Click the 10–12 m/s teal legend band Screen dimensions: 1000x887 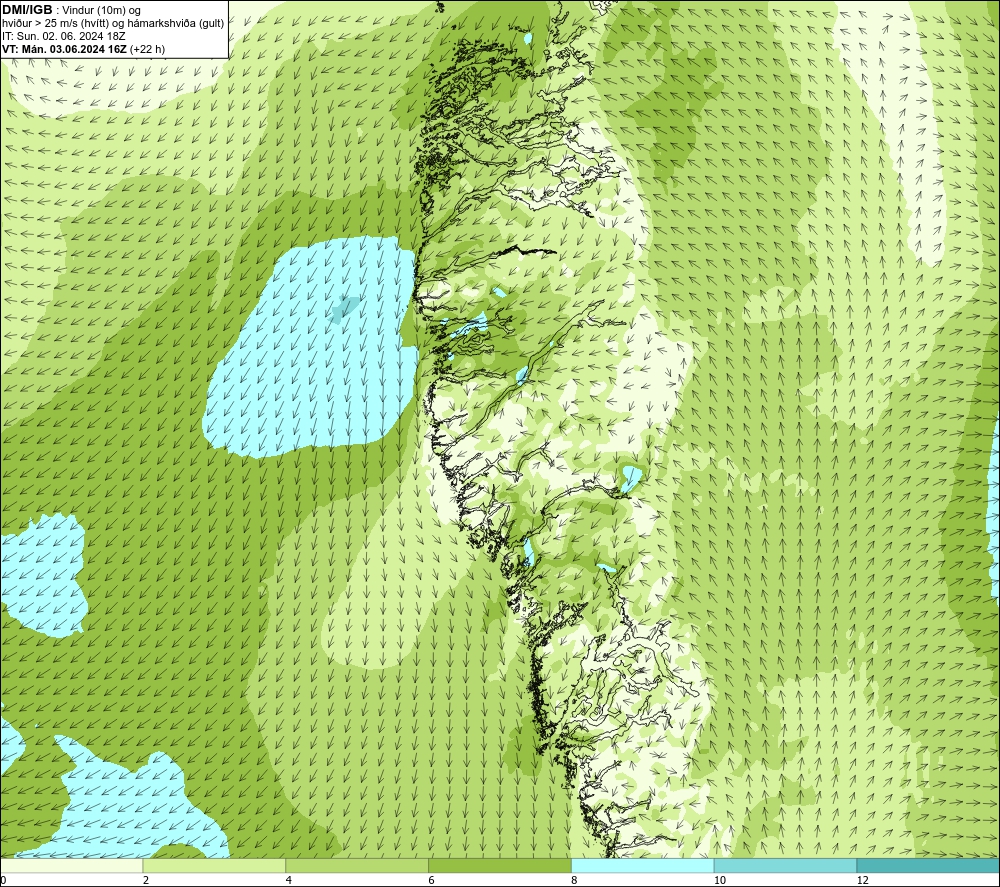pyautogui.click(x=786, y=865)
